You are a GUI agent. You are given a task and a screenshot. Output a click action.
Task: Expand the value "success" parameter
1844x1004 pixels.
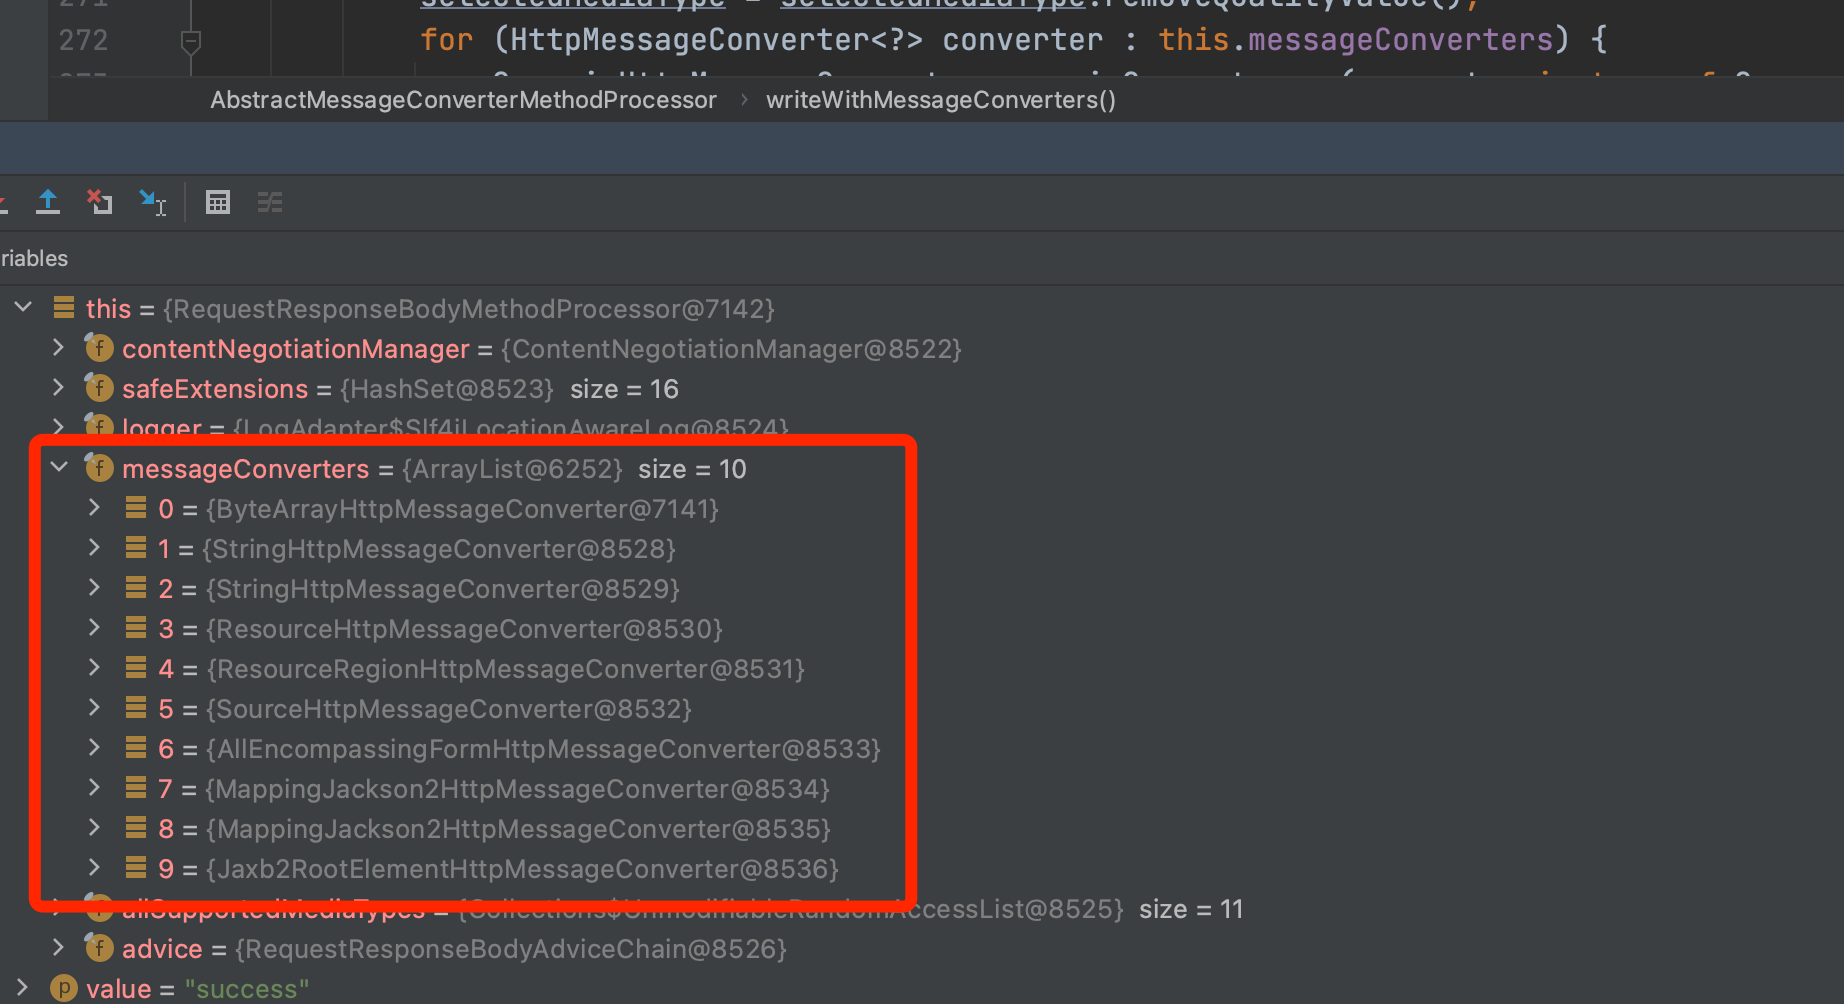tap(22, 987)
